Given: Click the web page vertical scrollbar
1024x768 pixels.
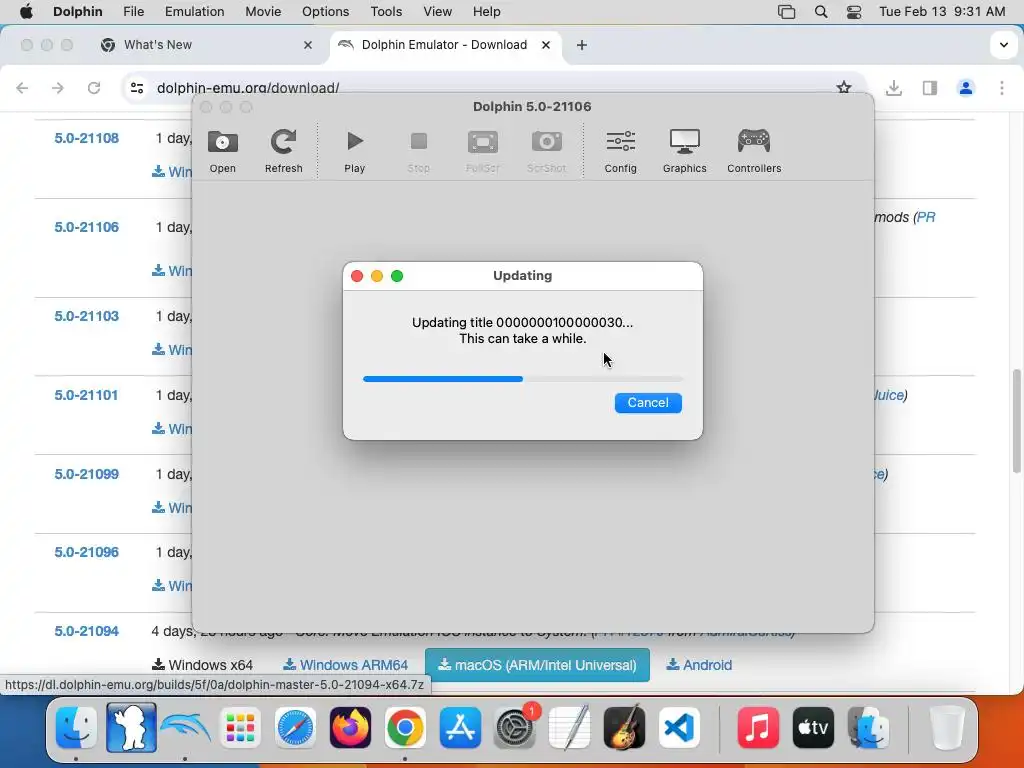Looking at the screenshot, I should point(1016,421).
